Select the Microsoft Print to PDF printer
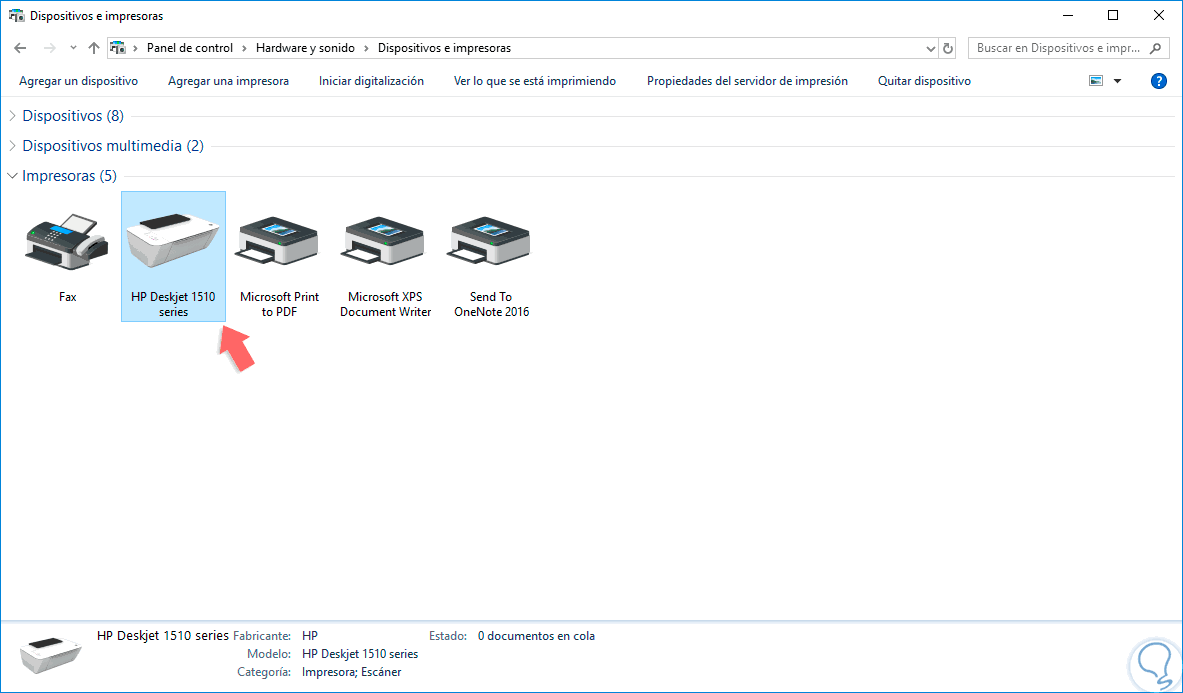This screenshot has height=693, width=1183. pos(279,241)
